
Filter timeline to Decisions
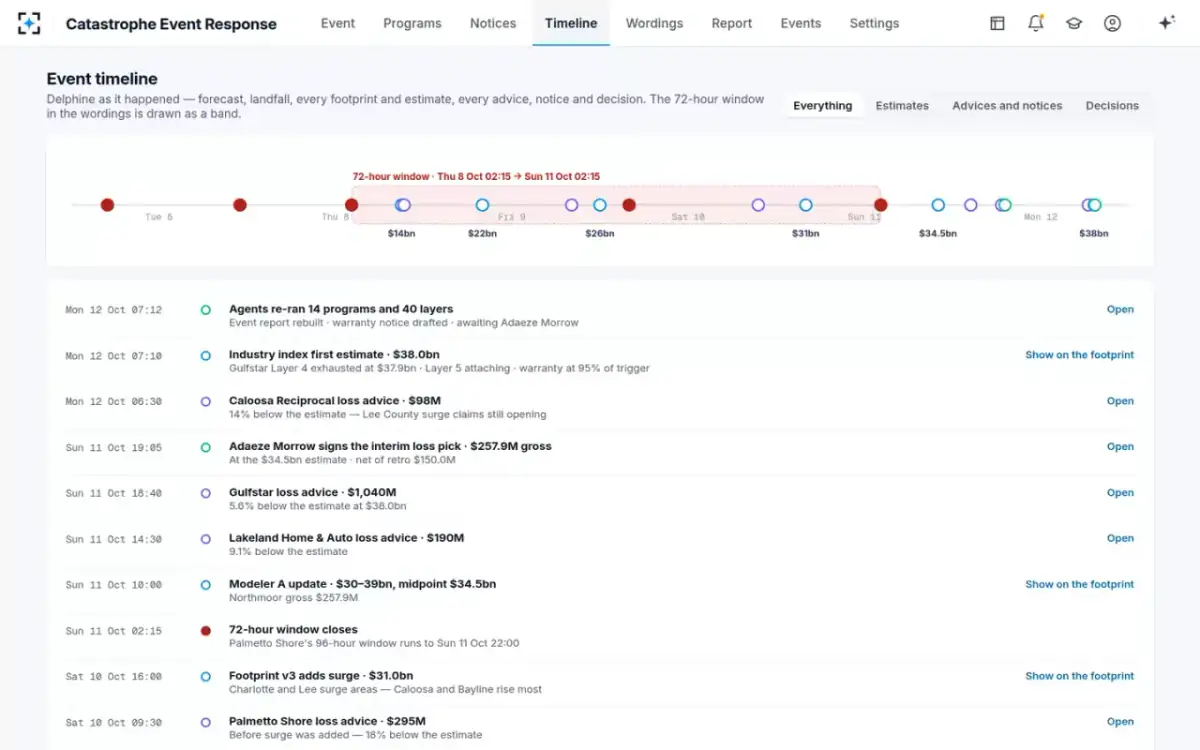pos(1112,105)
